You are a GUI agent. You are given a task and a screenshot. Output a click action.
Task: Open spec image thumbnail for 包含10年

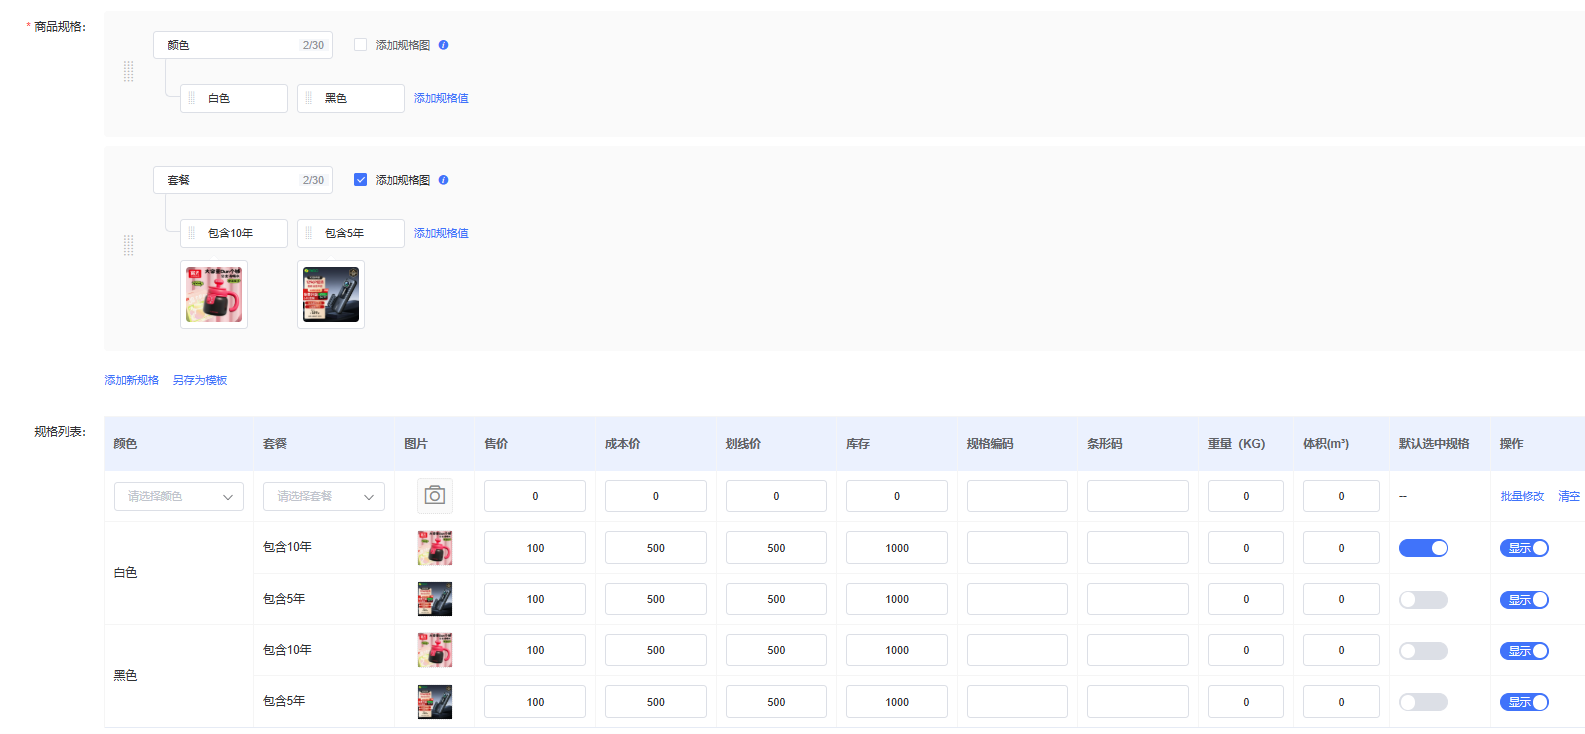(214, 294)
